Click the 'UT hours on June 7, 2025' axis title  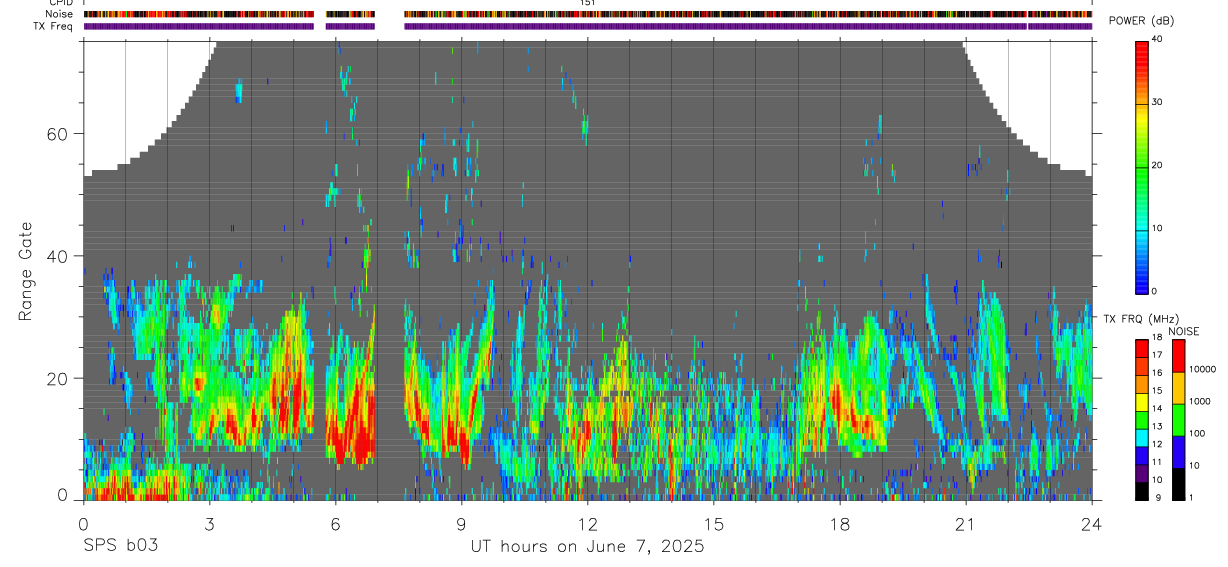[587, 547]
